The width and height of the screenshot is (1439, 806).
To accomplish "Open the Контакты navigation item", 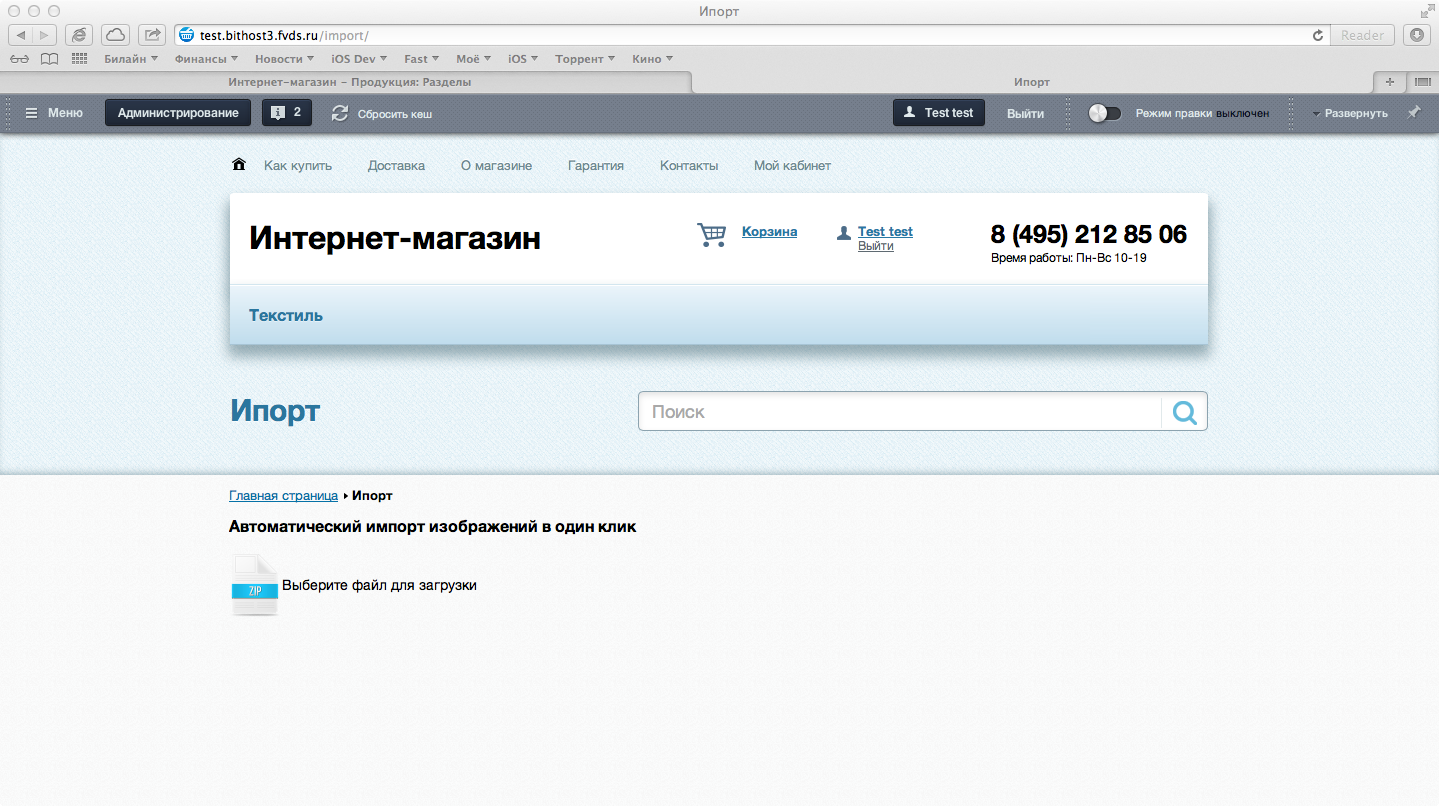I will (x=688, y=165).
